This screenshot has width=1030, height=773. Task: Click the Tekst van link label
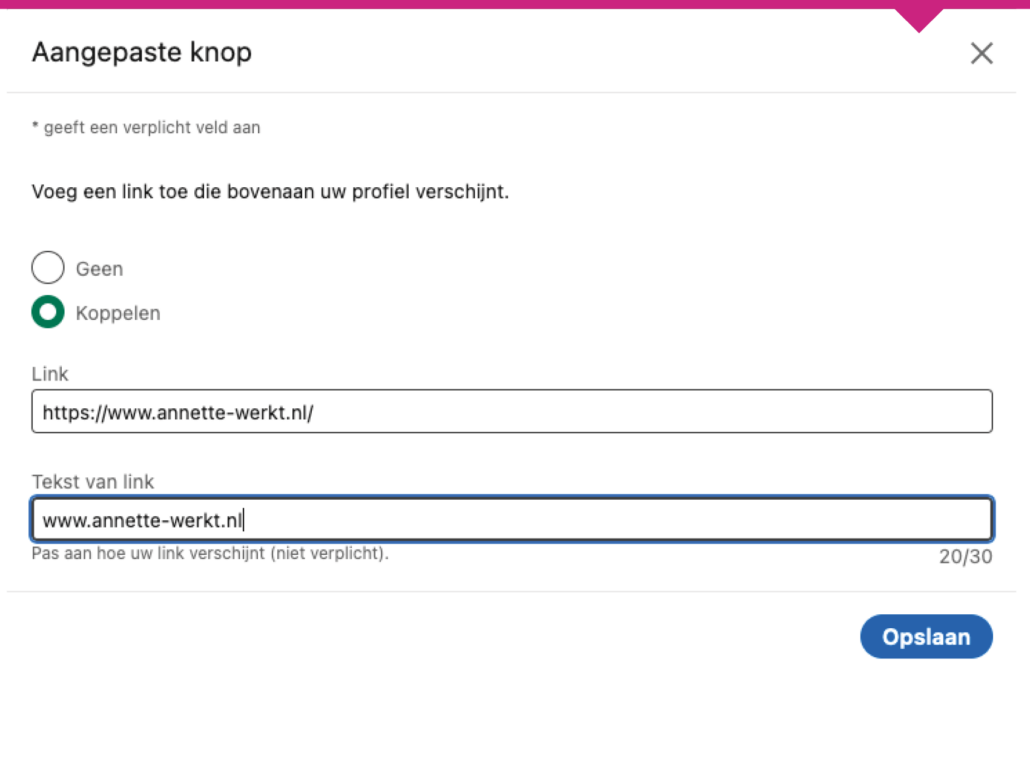(93, 482)
